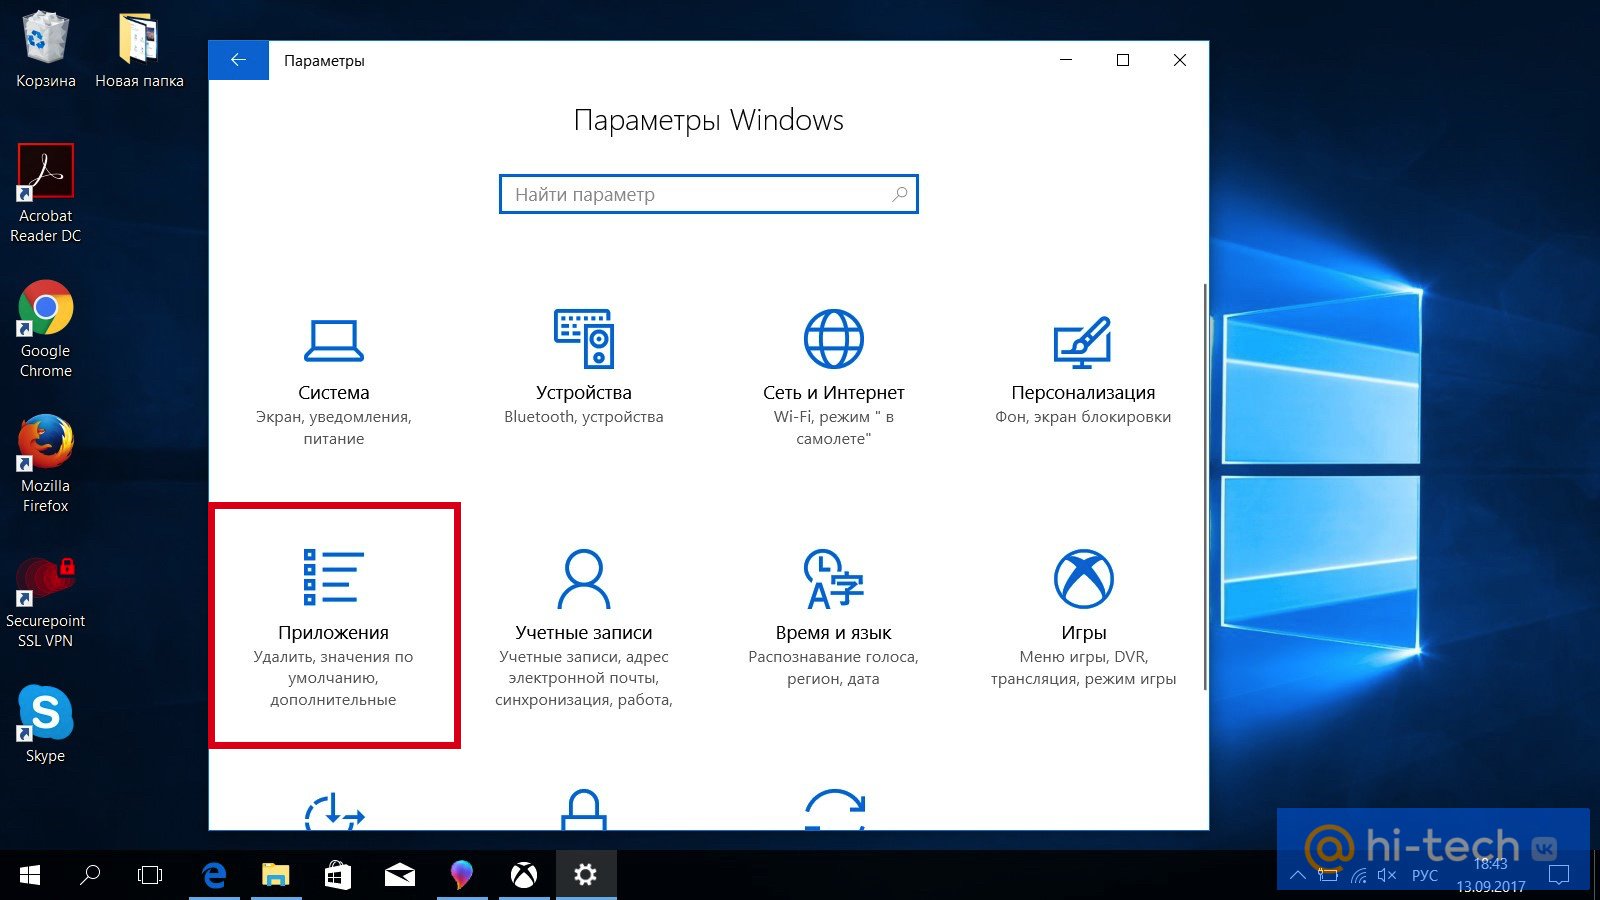Screen dimensions: 1600x900
Task: Open the Игры settings category
Action: [1083, 616]
